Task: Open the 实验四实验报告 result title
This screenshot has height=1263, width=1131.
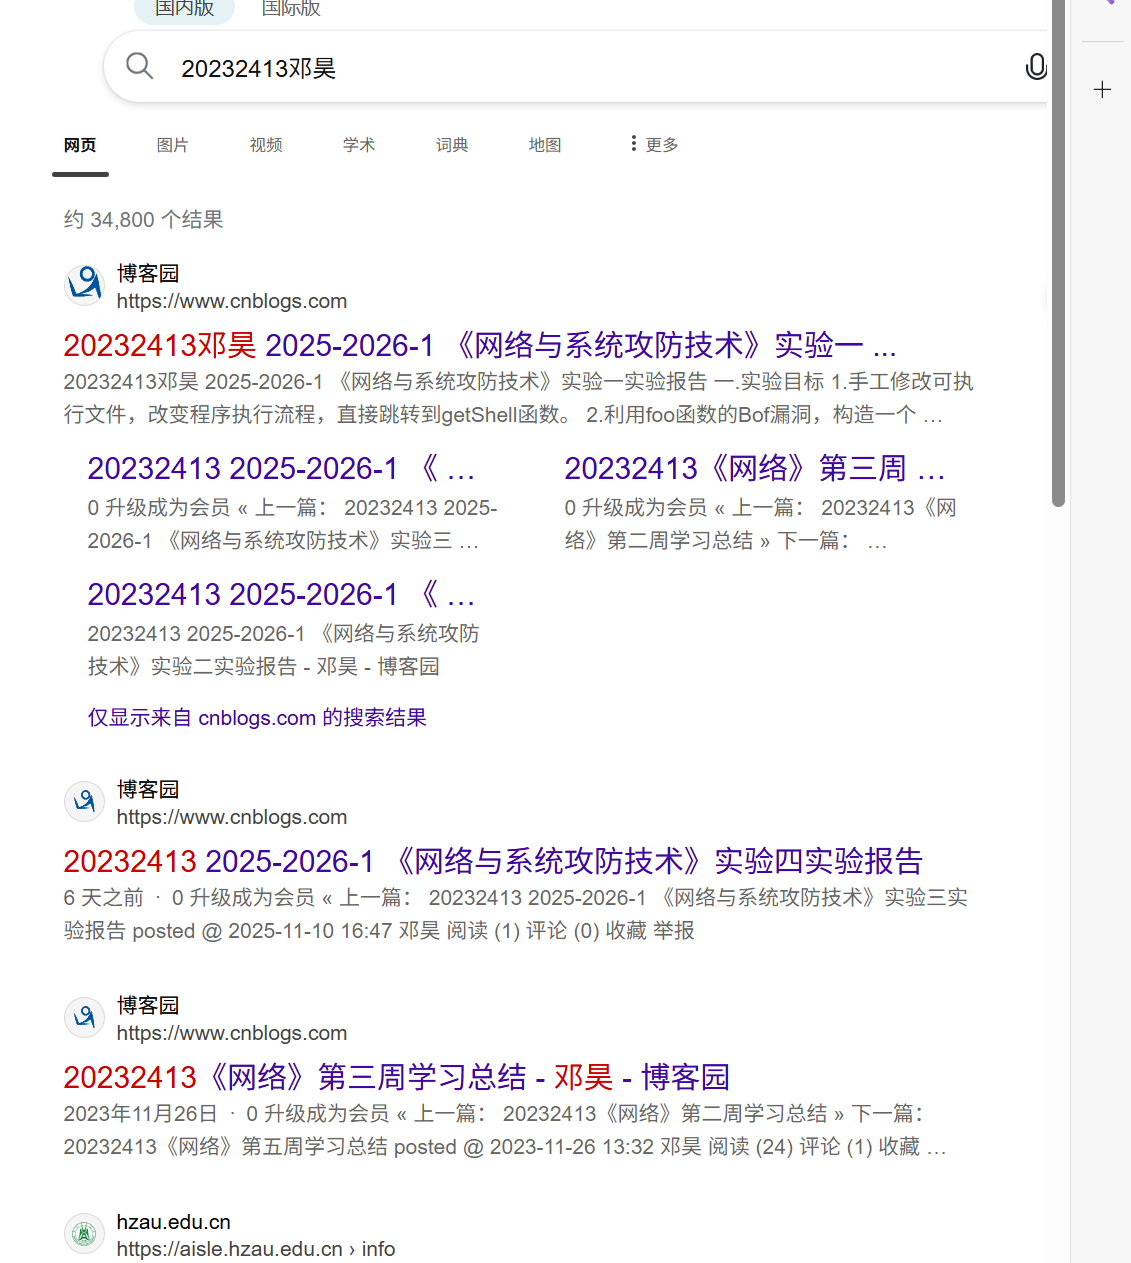Action: 493,861
